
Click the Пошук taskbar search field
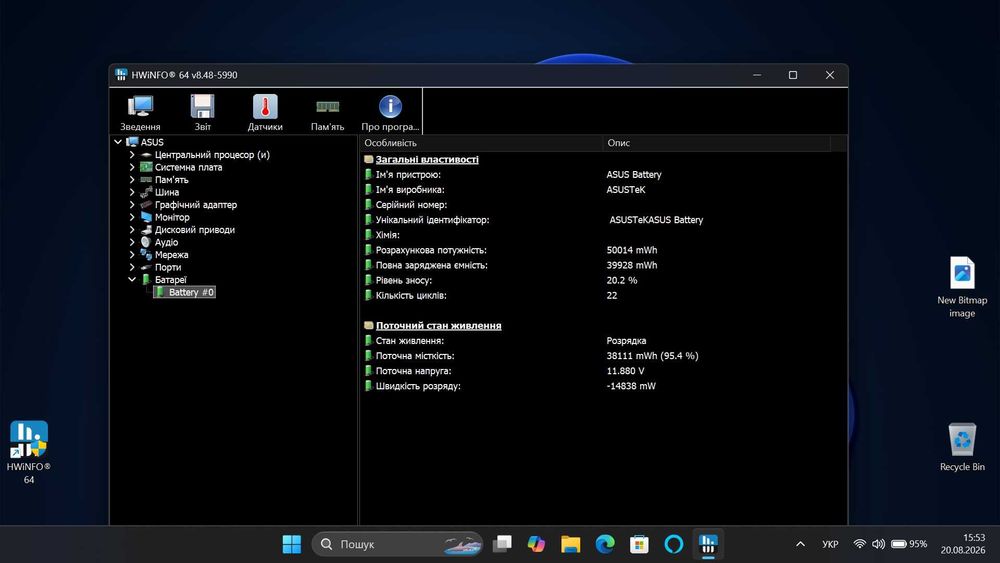[397, 544]
